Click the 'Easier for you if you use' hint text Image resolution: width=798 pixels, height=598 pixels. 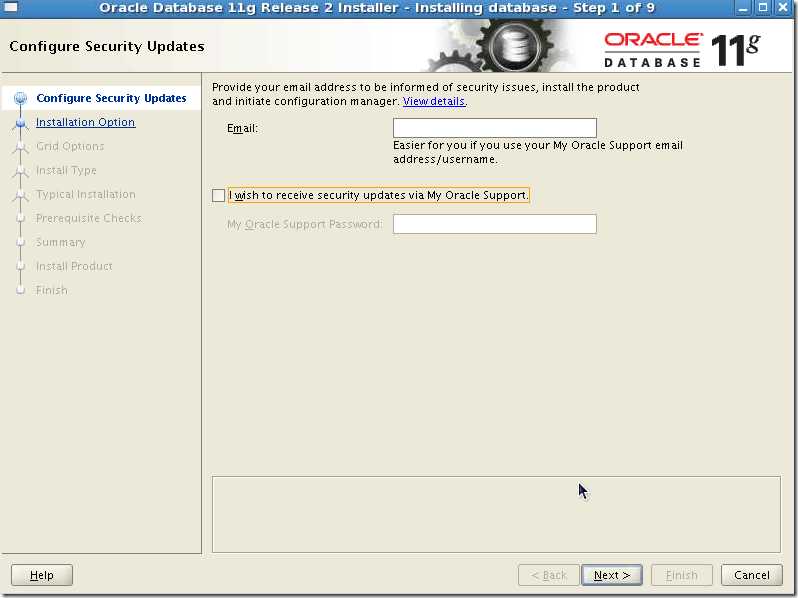(537, 152)
